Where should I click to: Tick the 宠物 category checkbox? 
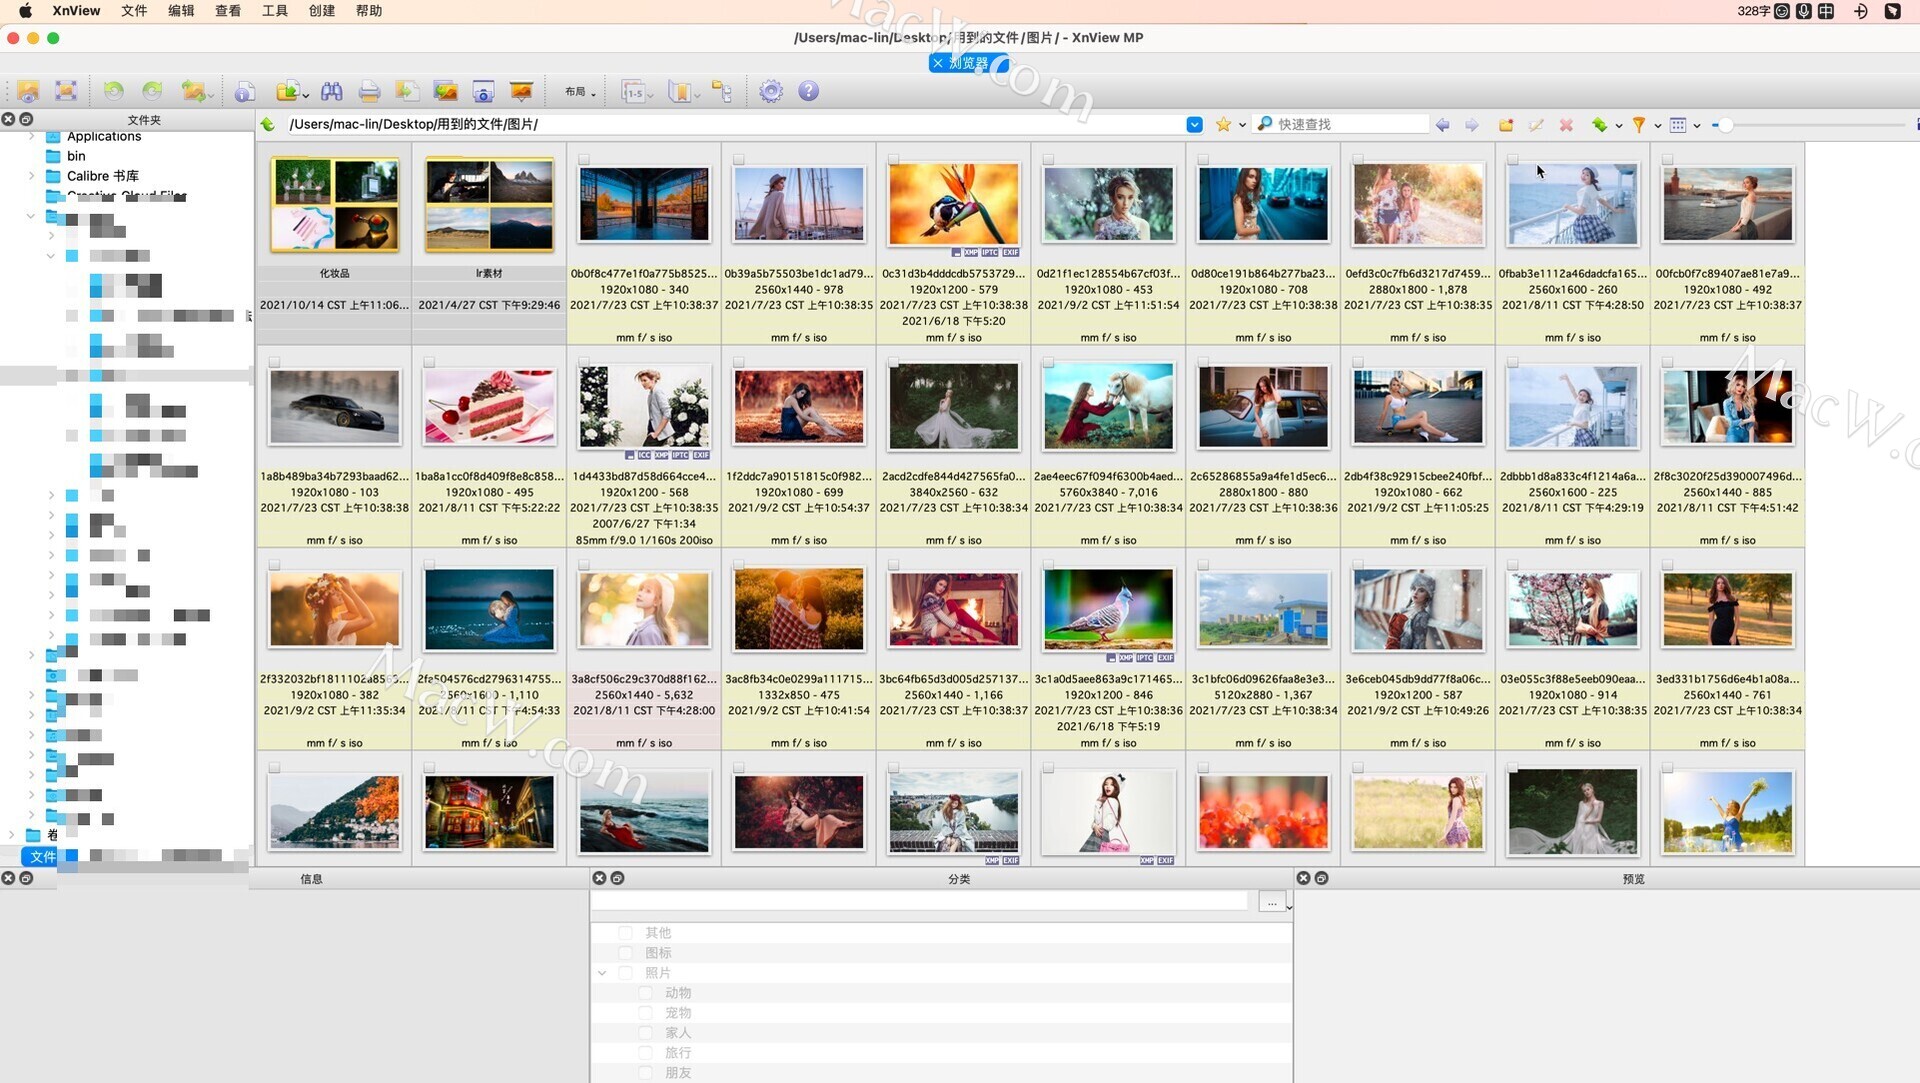[x=645, y=1013]
